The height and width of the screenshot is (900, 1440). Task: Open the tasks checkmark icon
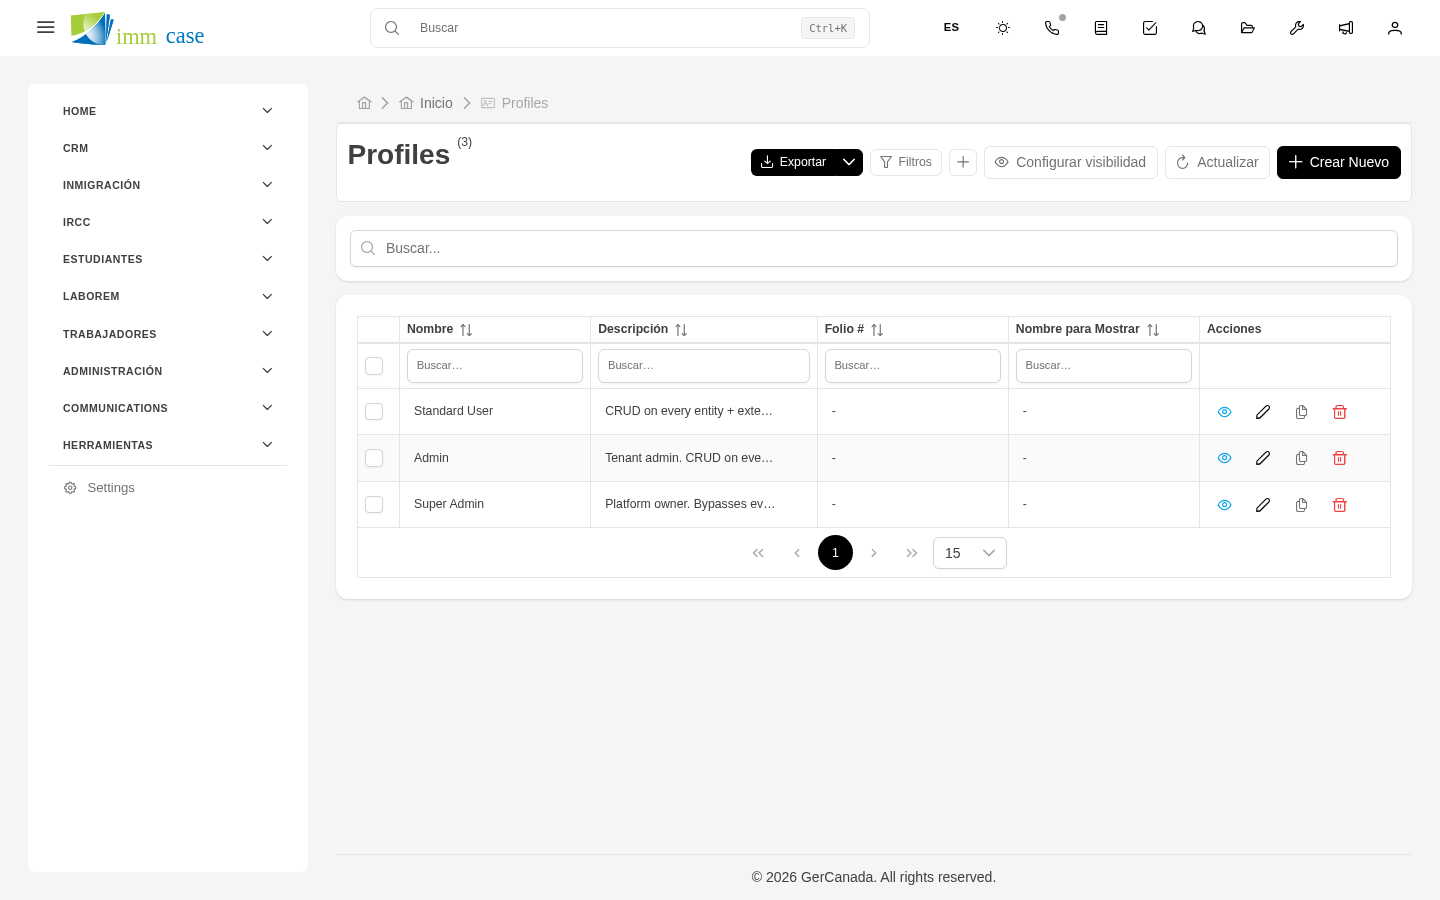(x=1150, y=28)
